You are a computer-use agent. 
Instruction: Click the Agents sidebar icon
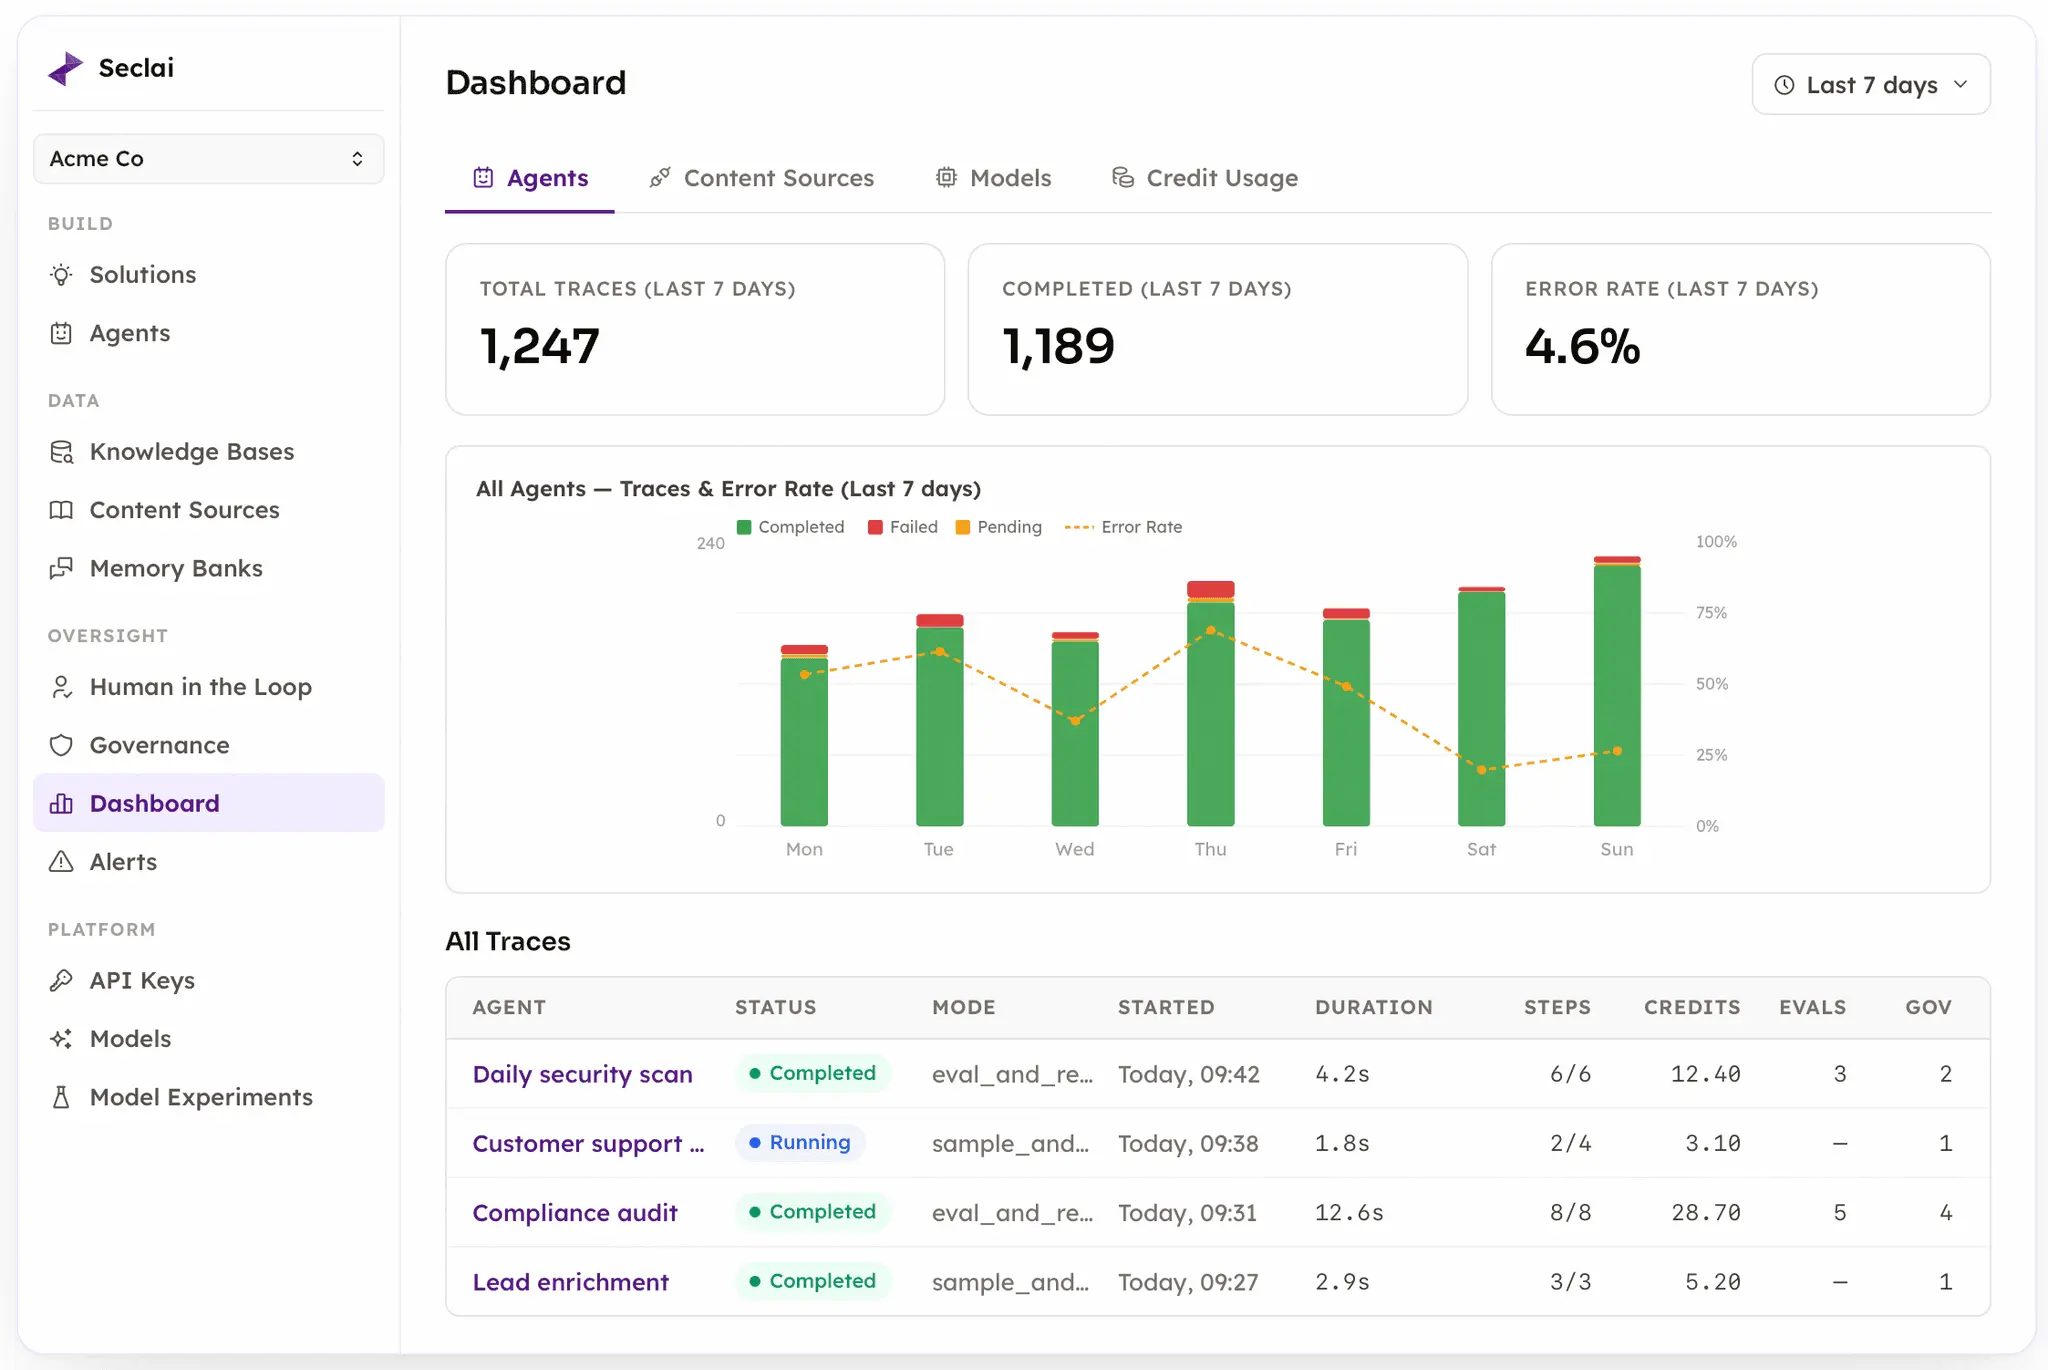(x=61, y=333)
